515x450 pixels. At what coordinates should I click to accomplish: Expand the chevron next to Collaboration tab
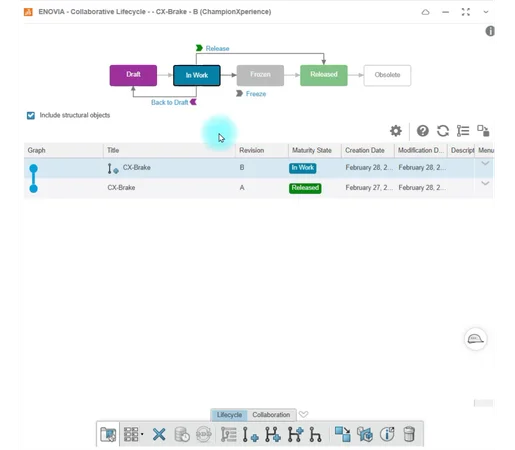pos(303,414)
